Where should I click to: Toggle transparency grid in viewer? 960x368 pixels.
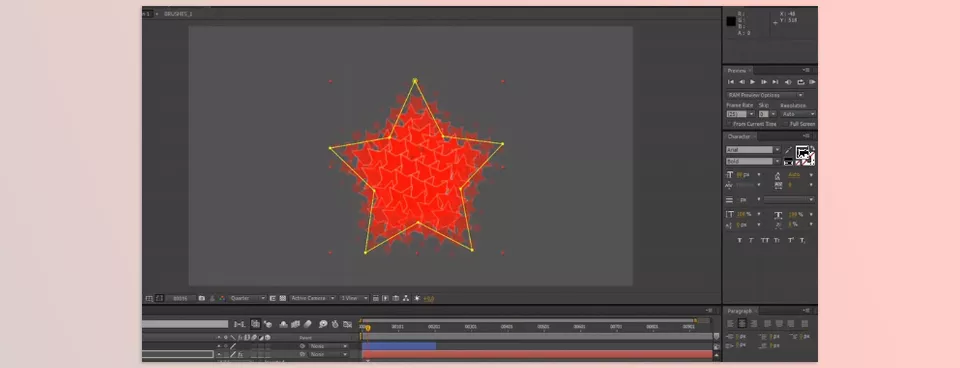[283, 298]
